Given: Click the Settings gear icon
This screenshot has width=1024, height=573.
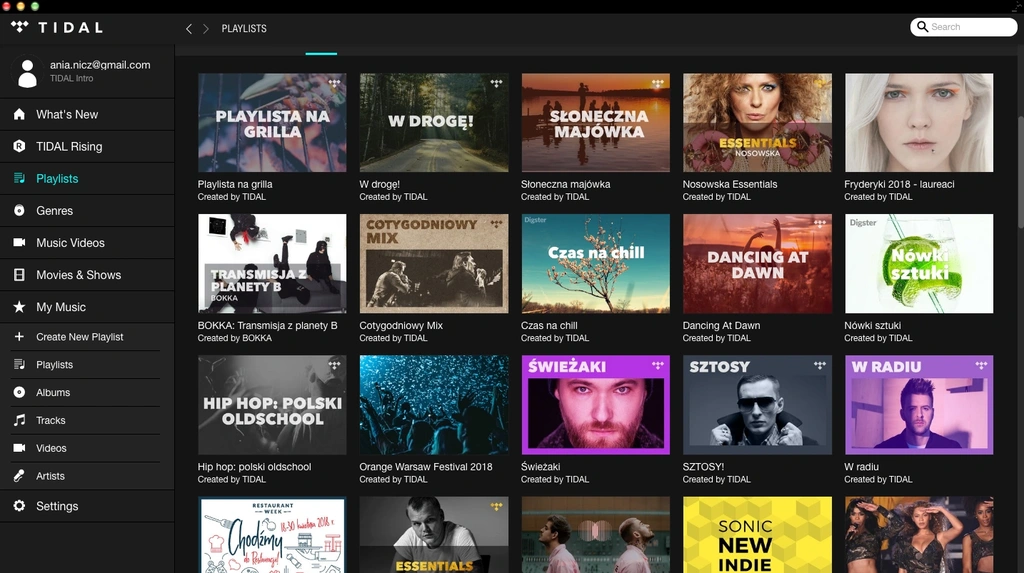Looking at the screenshot, I should pyautogui.click(x=19, y=506).
